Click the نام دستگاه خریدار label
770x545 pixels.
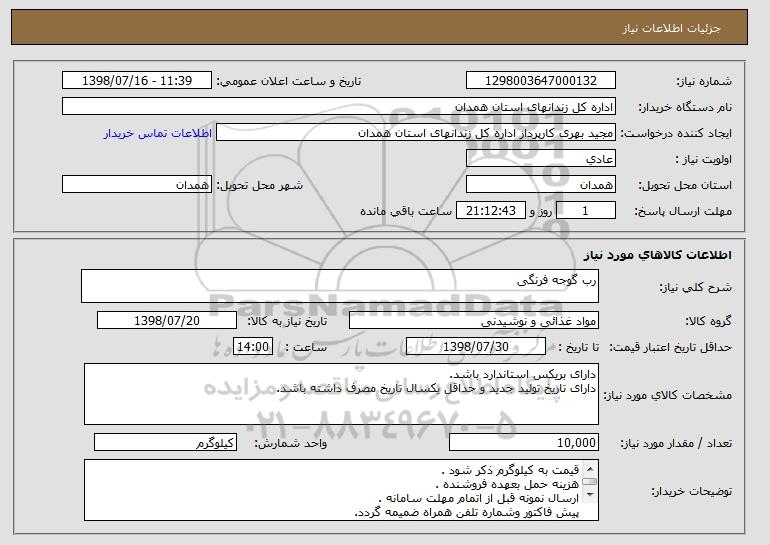pos(685,107)
